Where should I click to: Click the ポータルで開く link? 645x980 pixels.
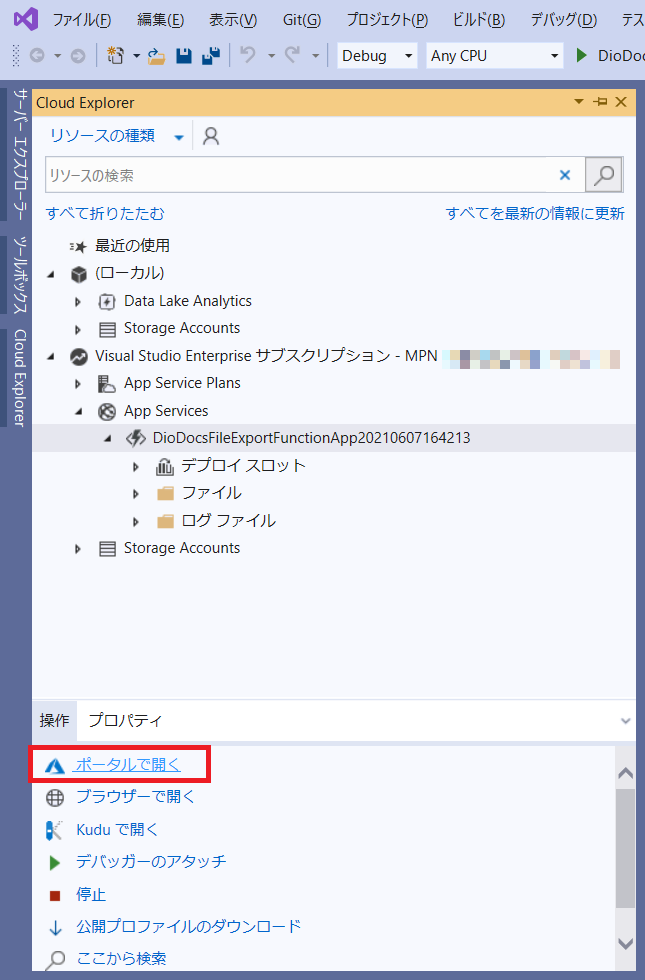(128, 764)
